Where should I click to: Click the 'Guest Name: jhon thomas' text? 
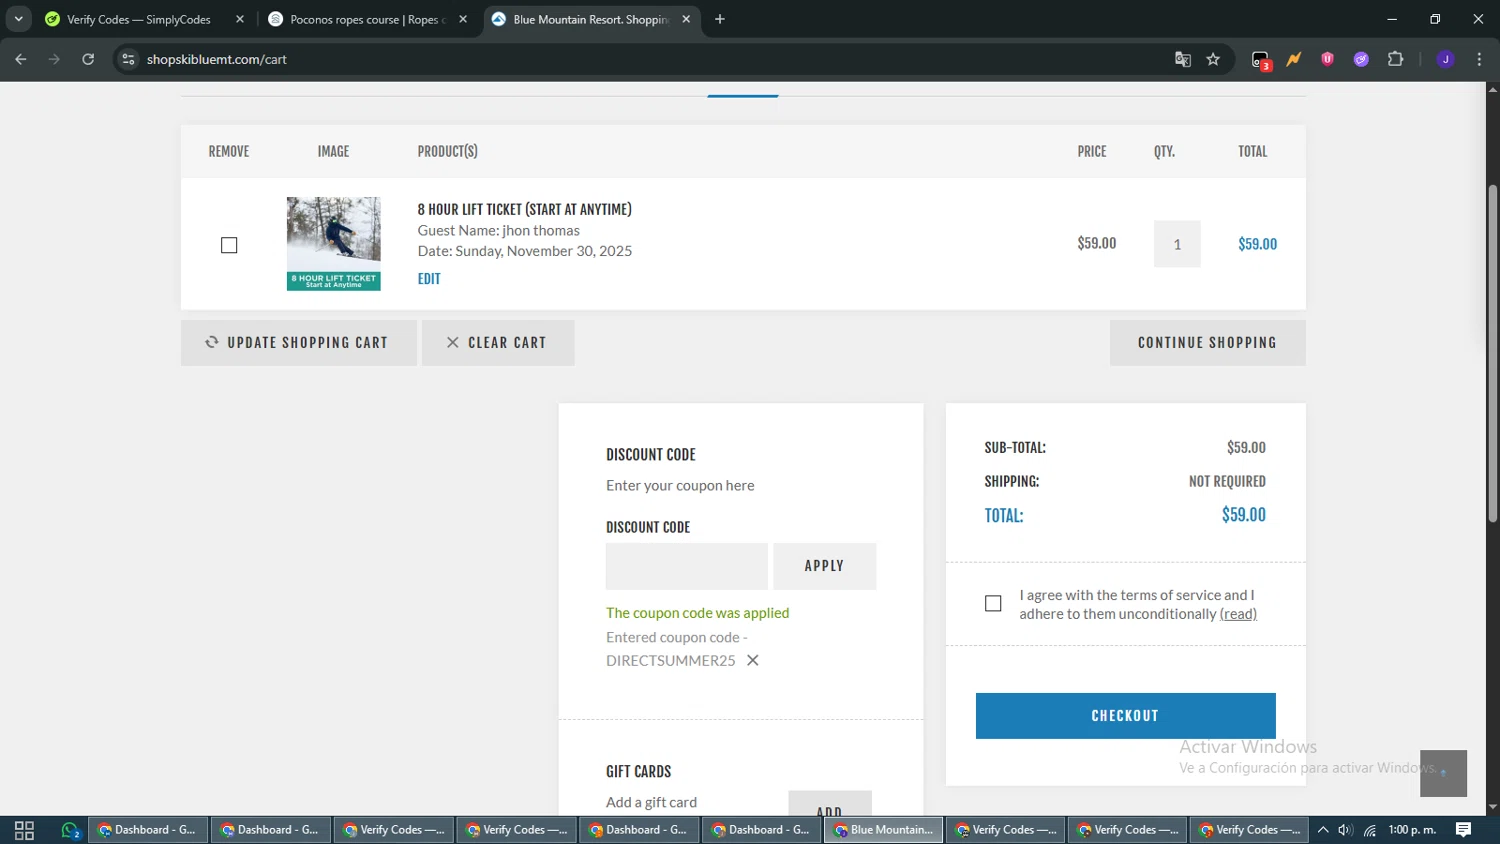[498, 230]
